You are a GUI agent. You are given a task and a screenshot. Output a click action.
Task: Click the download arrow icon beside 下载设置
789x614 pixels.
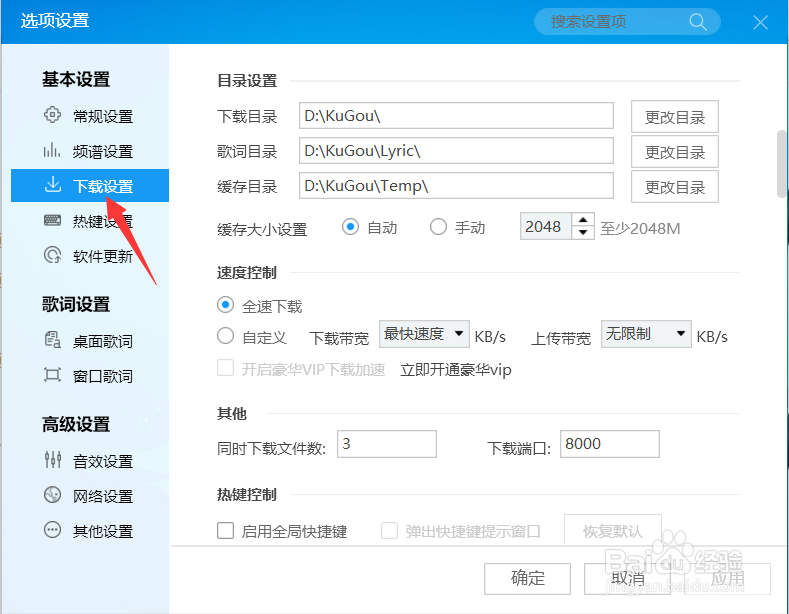(x=53, y=185)
